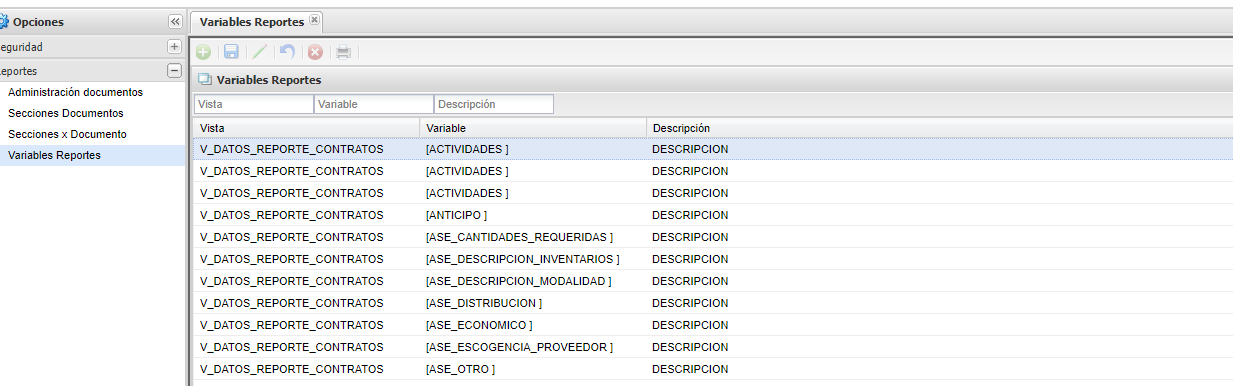Select the [ASE_CANTIDADES_REQUERIDAS ] cell
The height and width of the screenshot is (386, 1233).
tap(532, 237)
